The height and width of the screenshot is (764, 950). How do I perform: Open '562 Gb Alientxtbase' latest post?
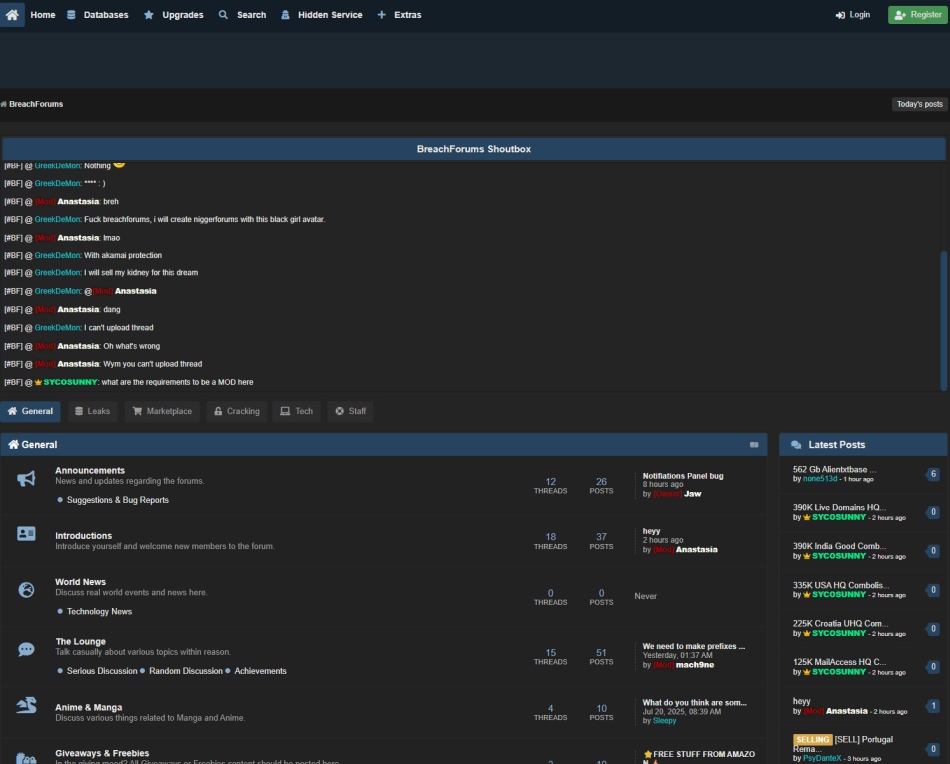834,470
